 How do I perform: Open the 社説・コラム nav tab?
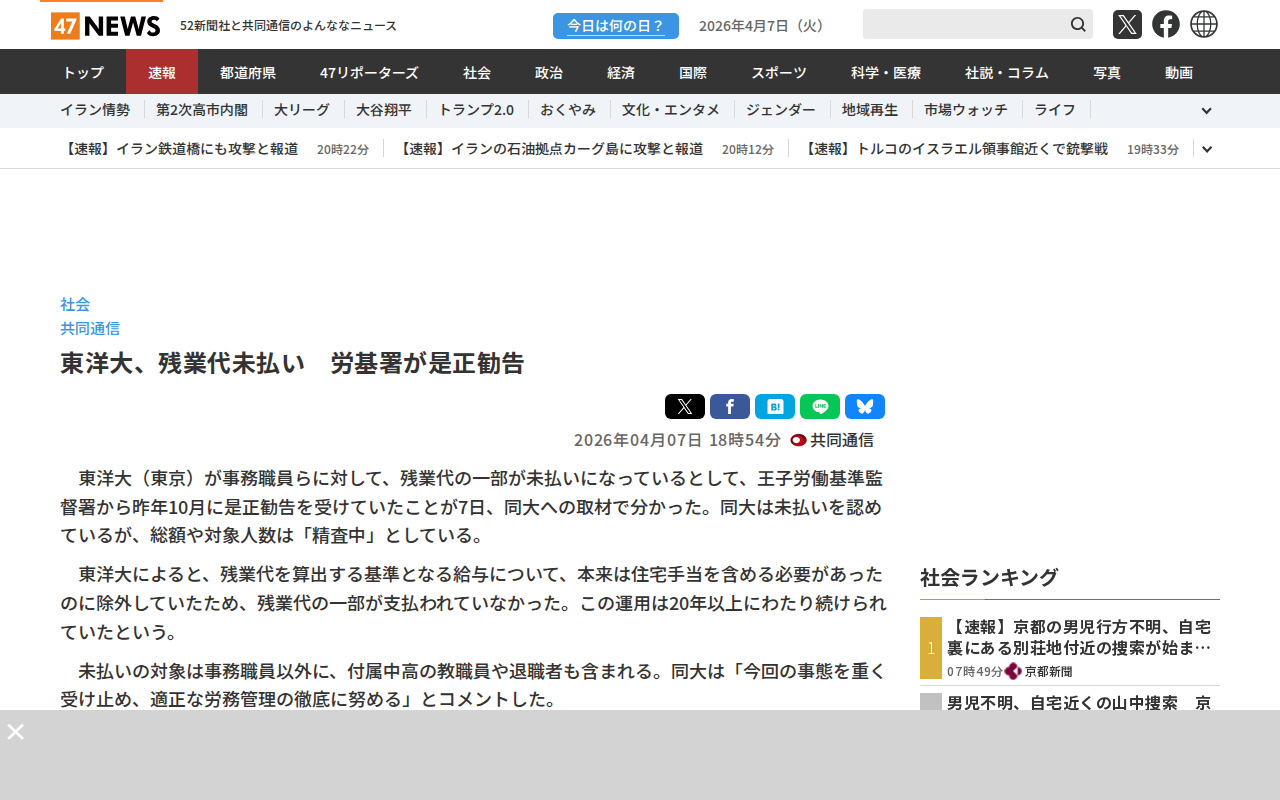(x=1007, y=72)
